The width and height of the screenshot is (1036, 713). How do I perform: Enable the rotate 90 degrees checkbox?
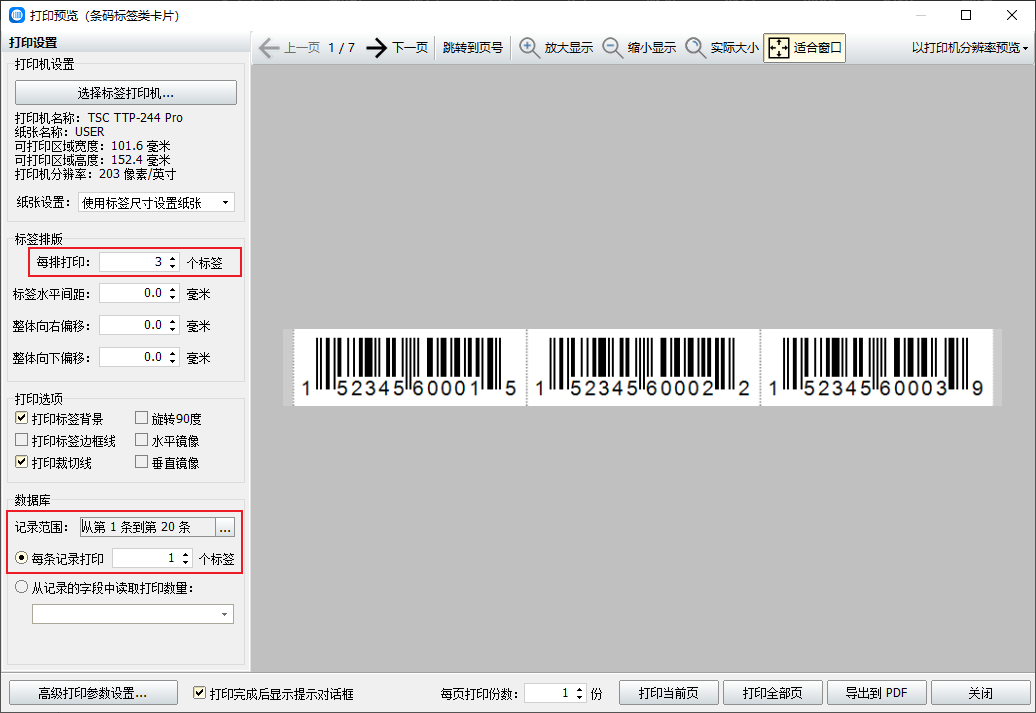(x=142, y=419)
